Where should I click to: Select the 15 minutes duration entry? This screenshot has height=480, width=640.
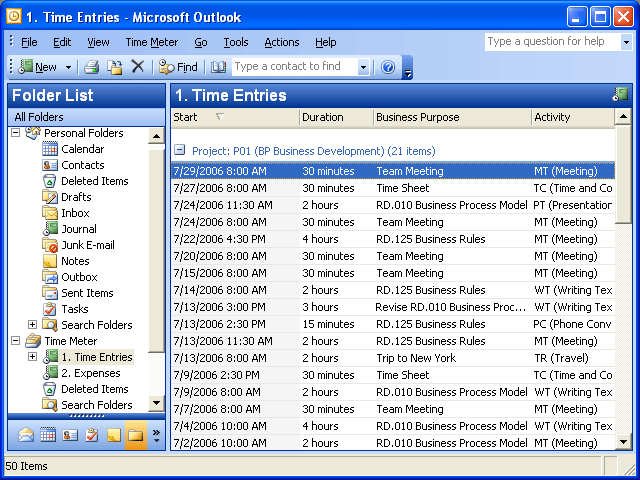[x=393, y=324]
